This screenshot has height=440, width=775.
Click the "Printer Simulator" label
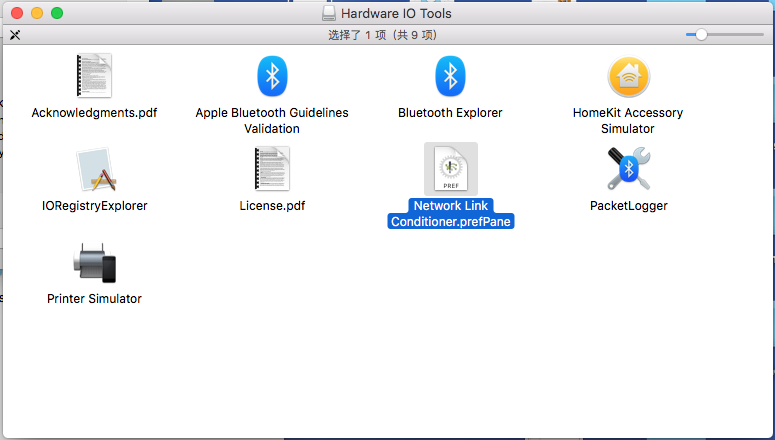click(94, 299)
